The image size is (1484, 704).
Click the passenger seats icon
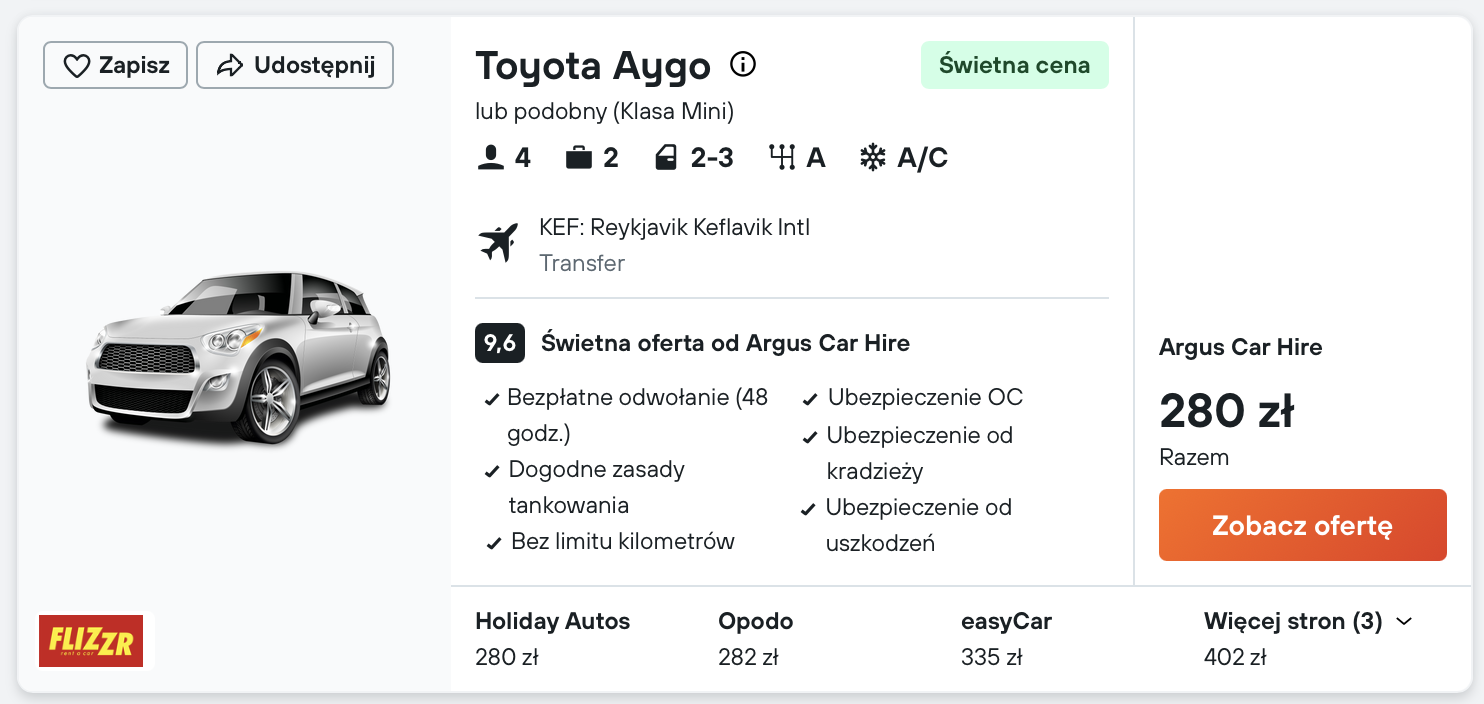click(x=491, y=158)
